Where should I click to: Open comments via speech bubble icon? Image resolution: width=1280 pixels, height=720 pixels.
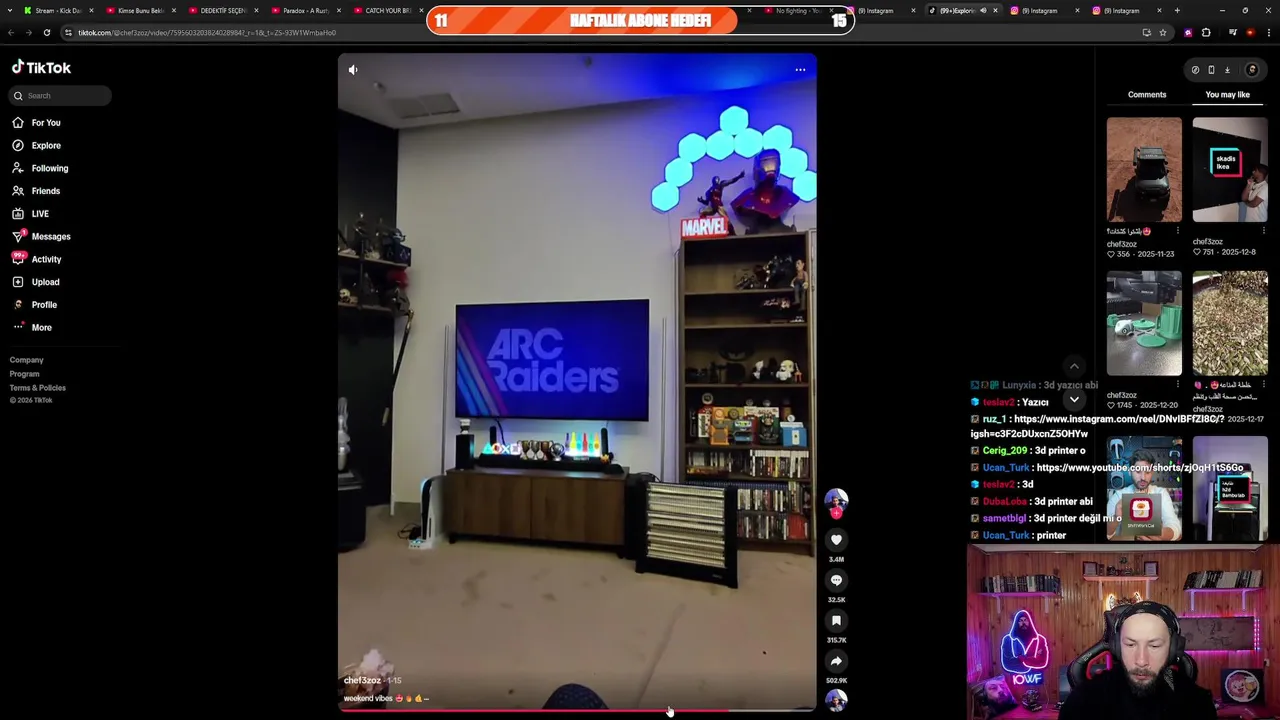[836, 580]
